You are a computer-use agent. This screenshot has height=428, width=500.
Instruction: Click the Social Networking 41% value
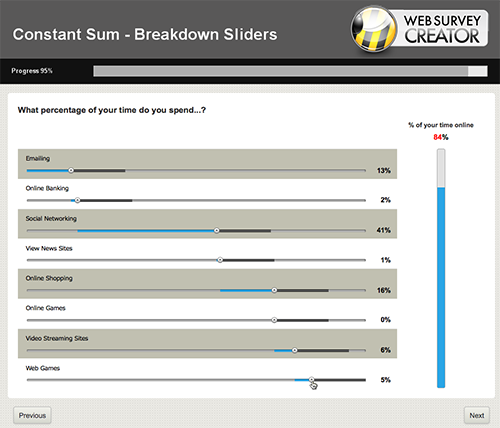click(384, 230)
